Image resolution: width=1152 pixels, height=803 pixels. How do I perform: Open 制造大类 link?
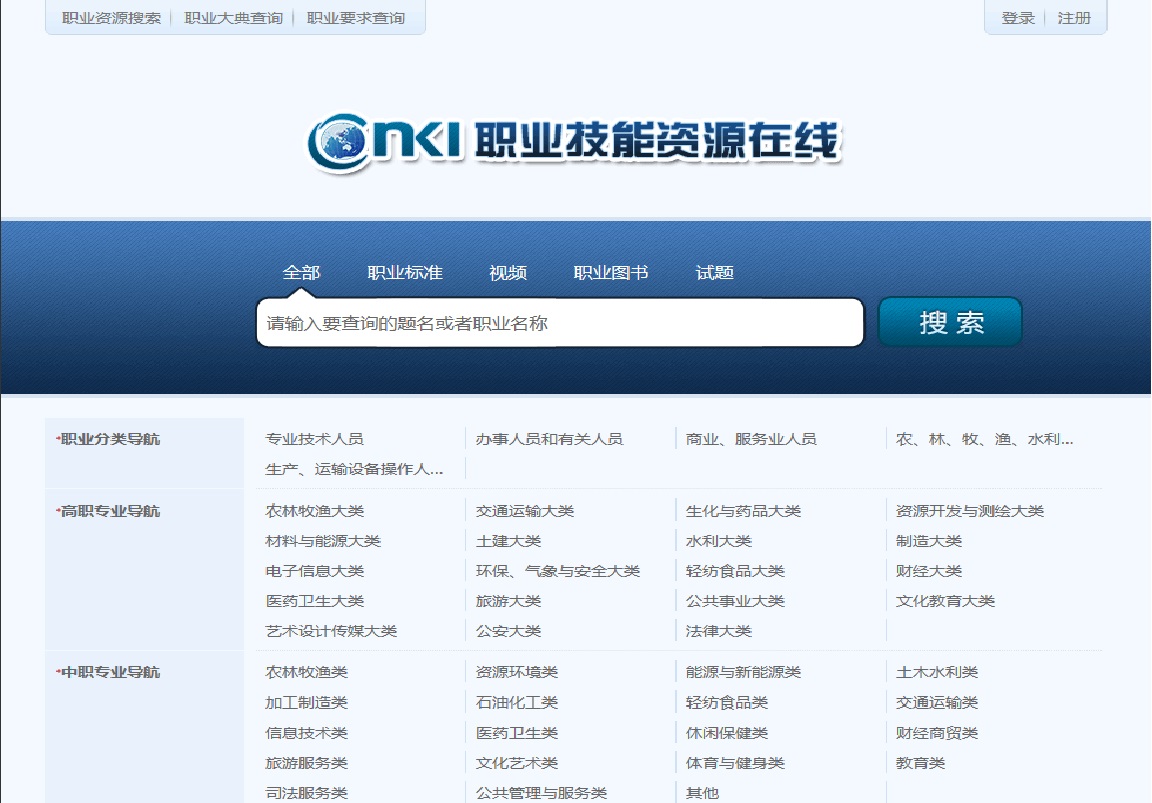pyautogui.click(x=929, y=541)
